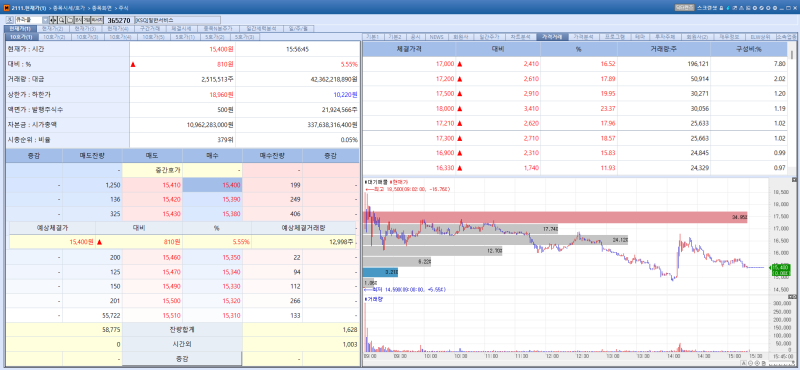Click the first round circle icon in title bar

point(755,8)
